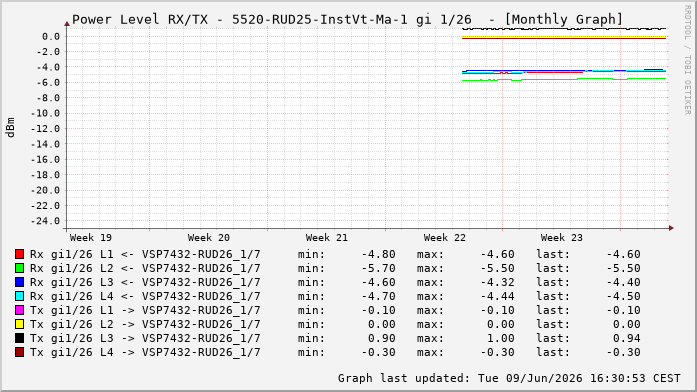
Task: Click the -10.0 y-axis tick label
Action: click(x=45, y=113)
